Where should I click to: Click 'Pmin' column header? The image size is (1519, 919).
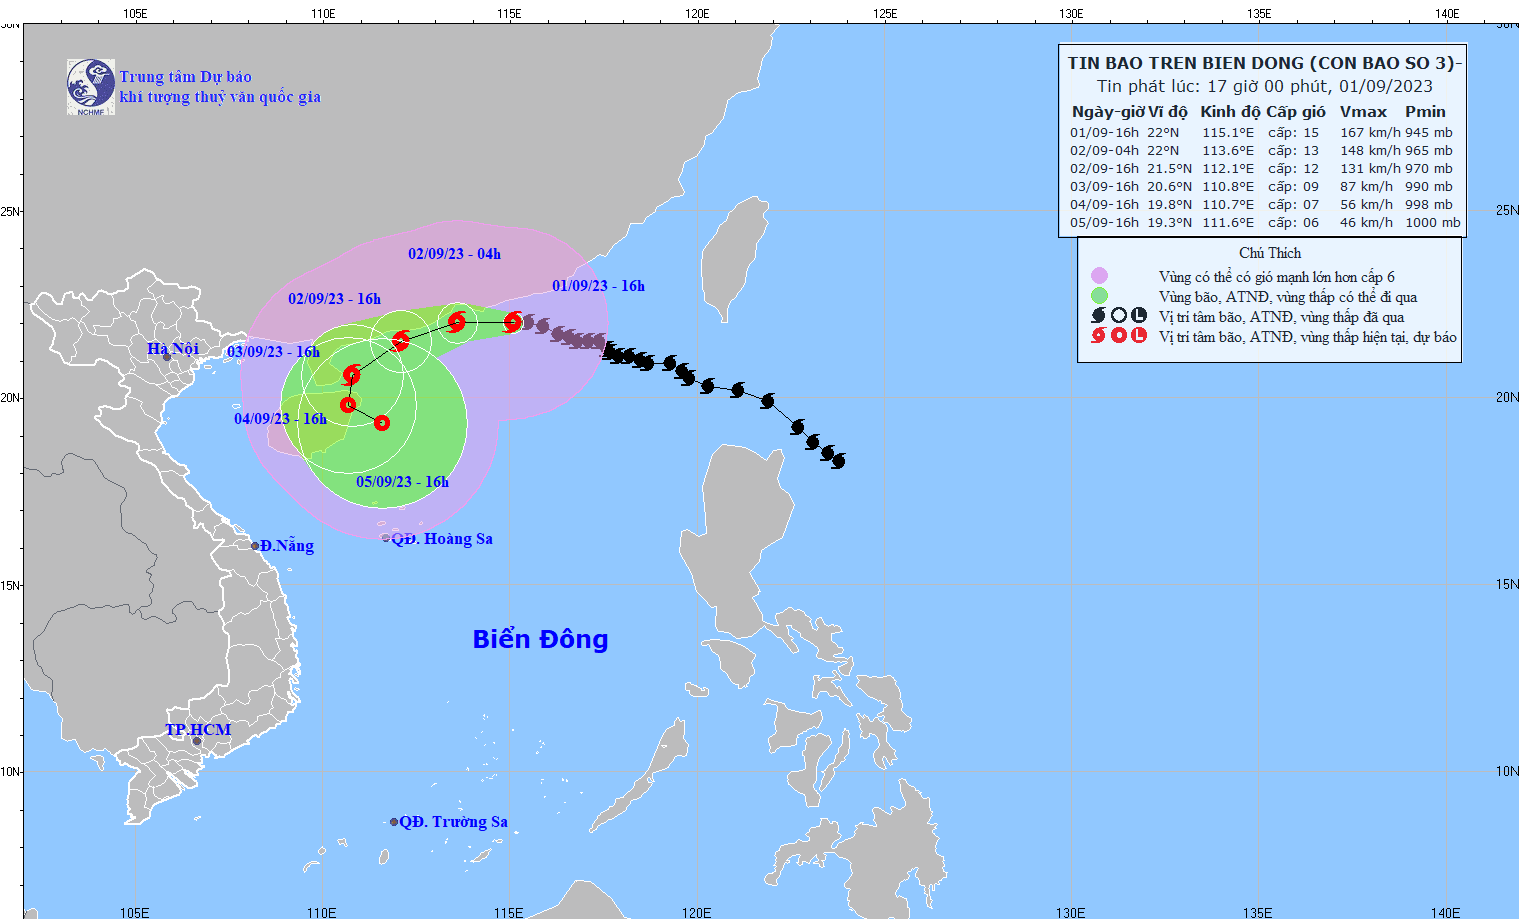pyautogui.click(x=1425, y=112)
